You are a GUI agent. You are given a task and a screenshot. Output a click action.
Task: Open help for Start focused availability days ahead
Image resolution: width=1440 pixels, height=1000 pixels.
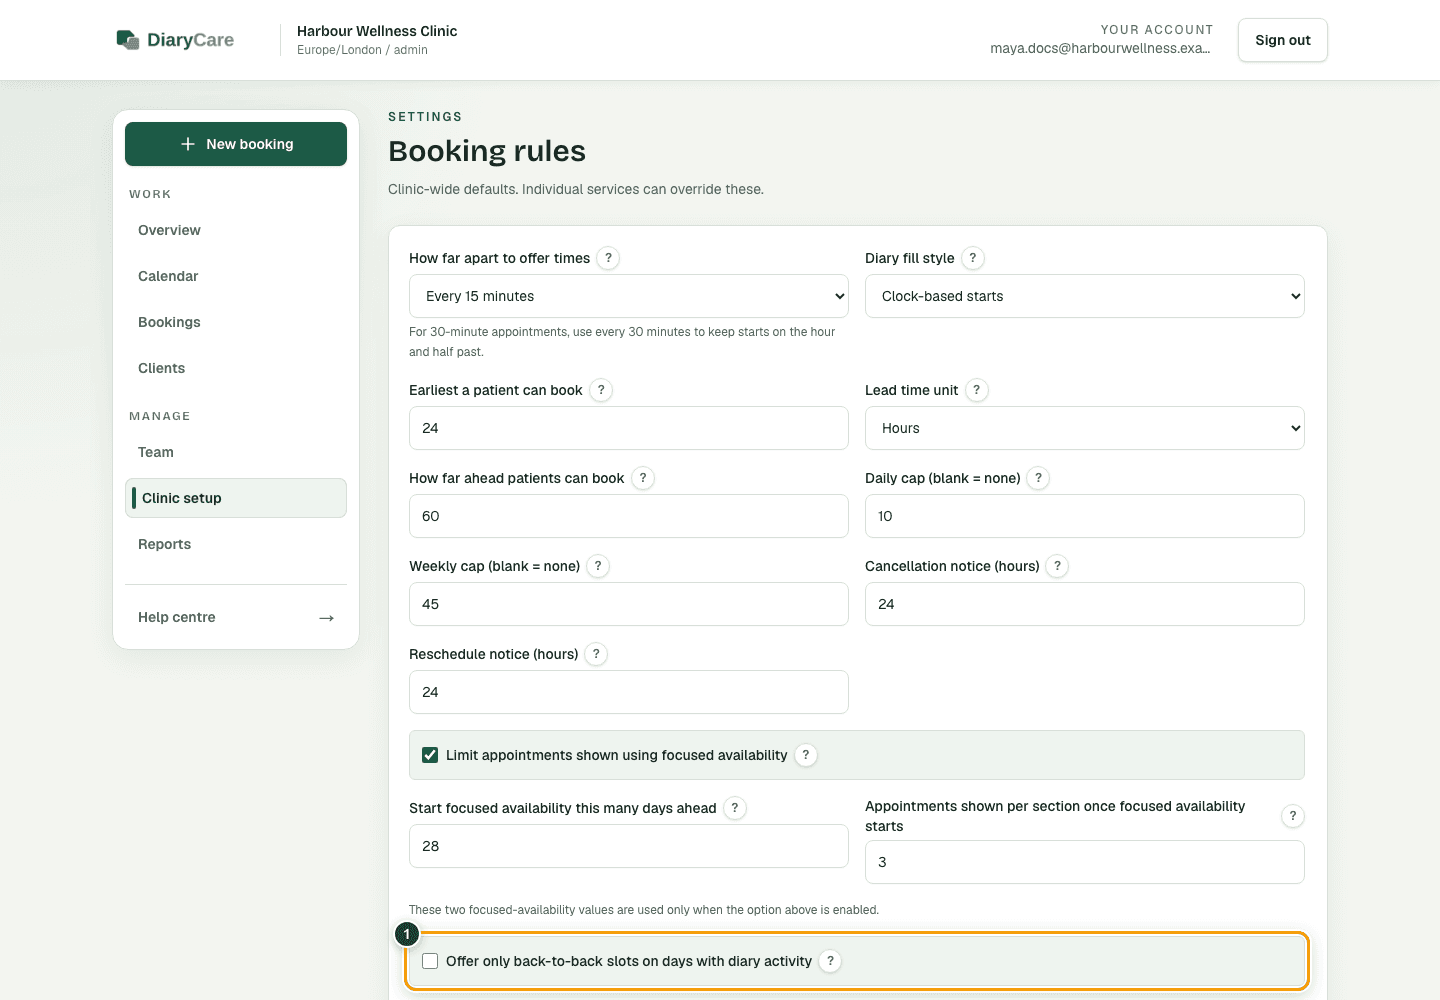coord(735,808)
